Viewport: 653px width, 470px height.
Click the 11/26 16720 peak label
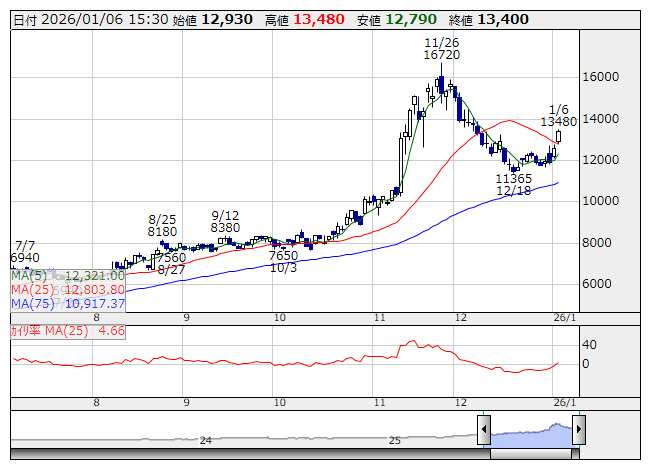441,49
